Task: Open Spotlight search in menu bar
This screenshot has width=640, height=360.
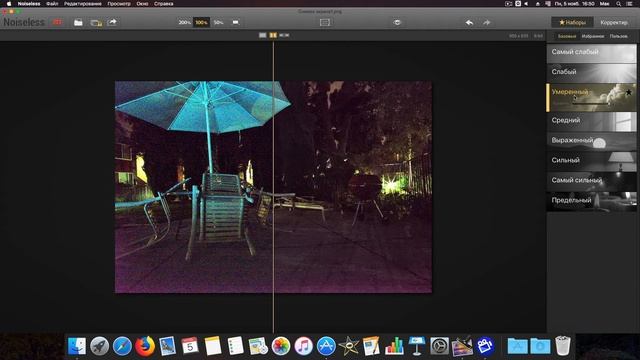Action: click(619, 4)
